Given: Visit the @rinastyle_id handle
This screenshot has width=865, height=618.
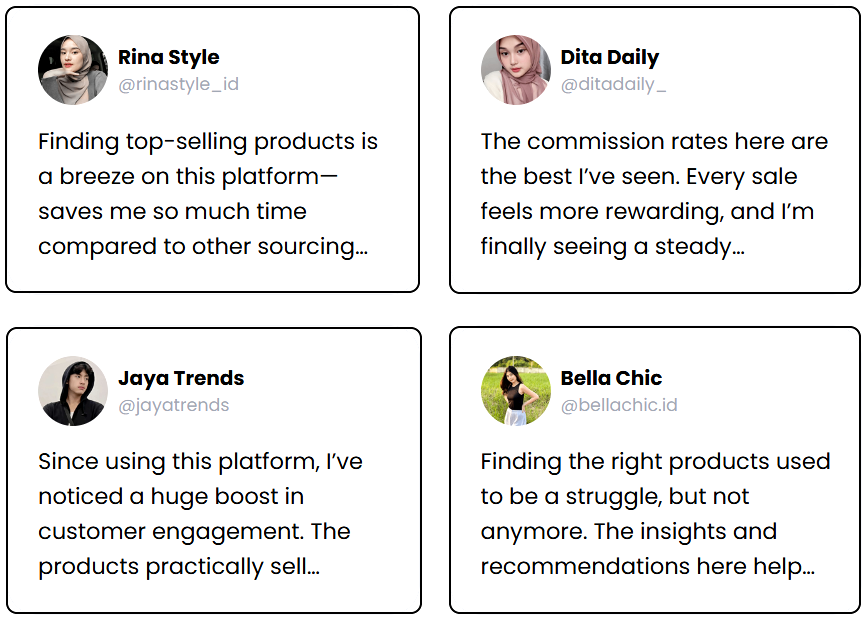Looking at the screenshot, I should (178, 84).
